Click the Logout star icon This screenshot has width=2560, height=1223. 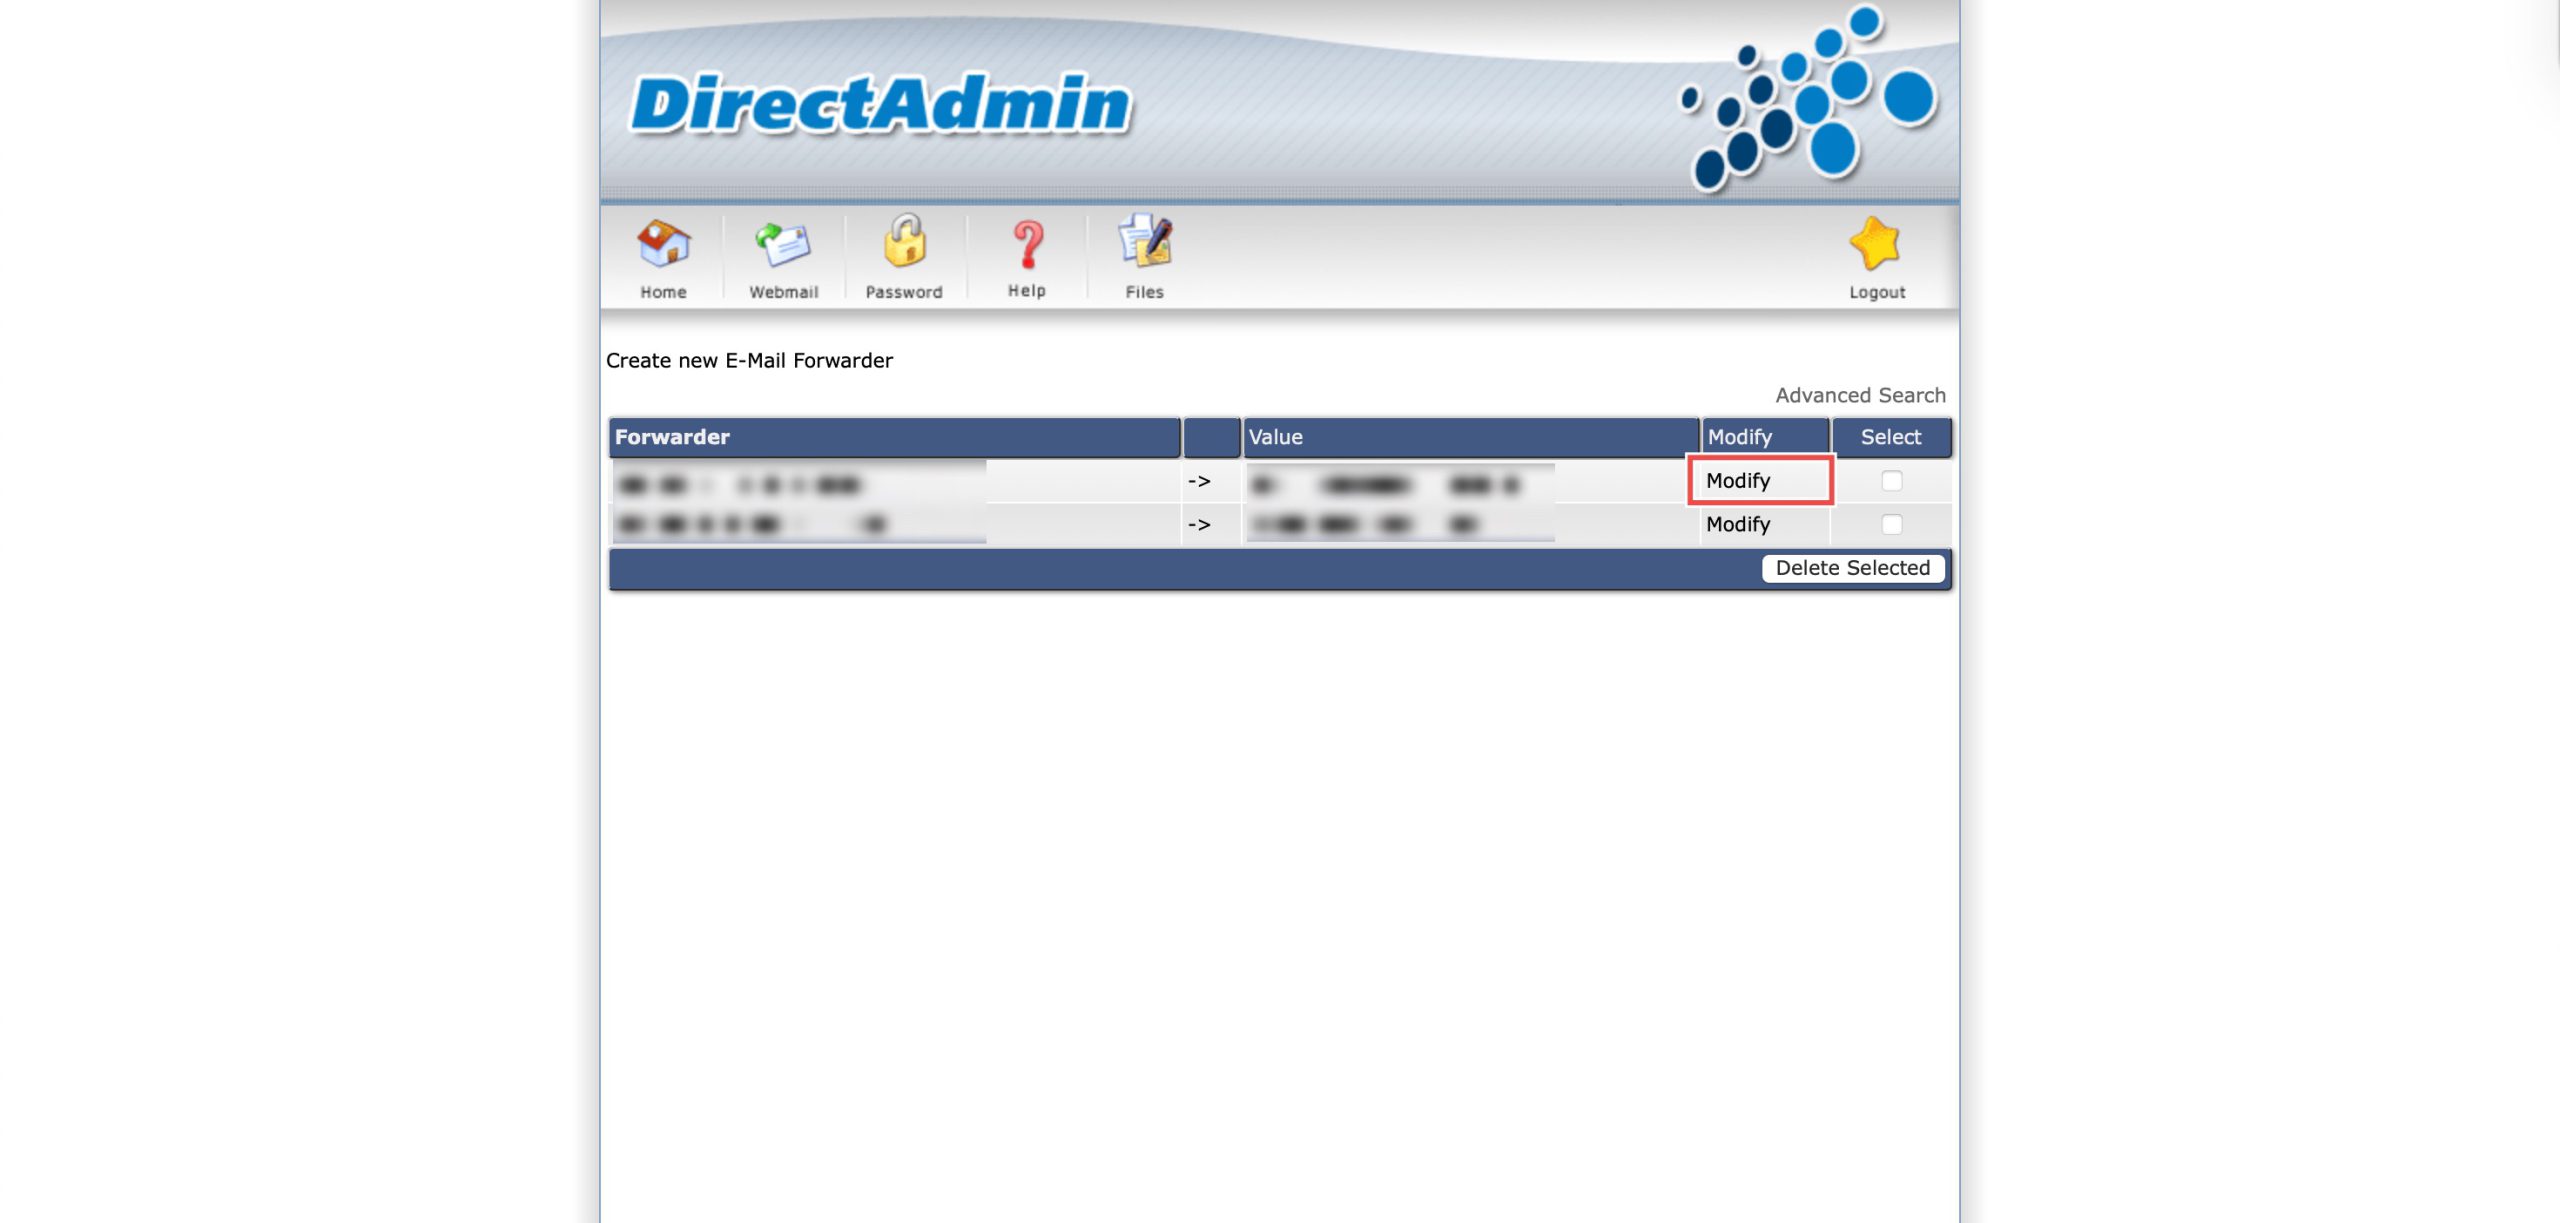click(1875, 243)
